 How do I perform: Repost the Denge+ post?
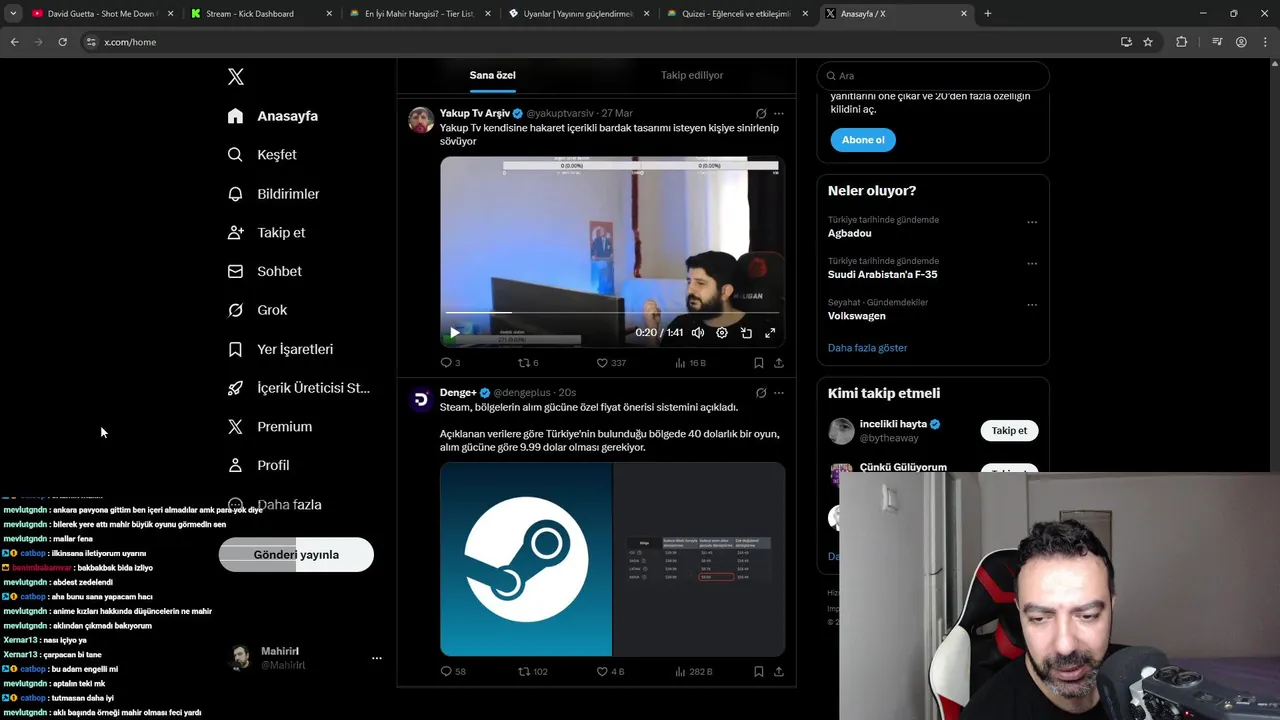(x=532, y=672)
